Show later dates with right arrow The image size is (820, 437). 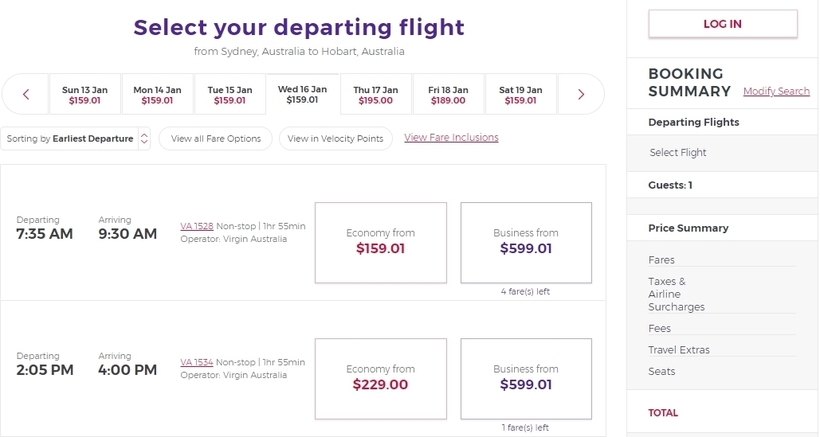581,94
